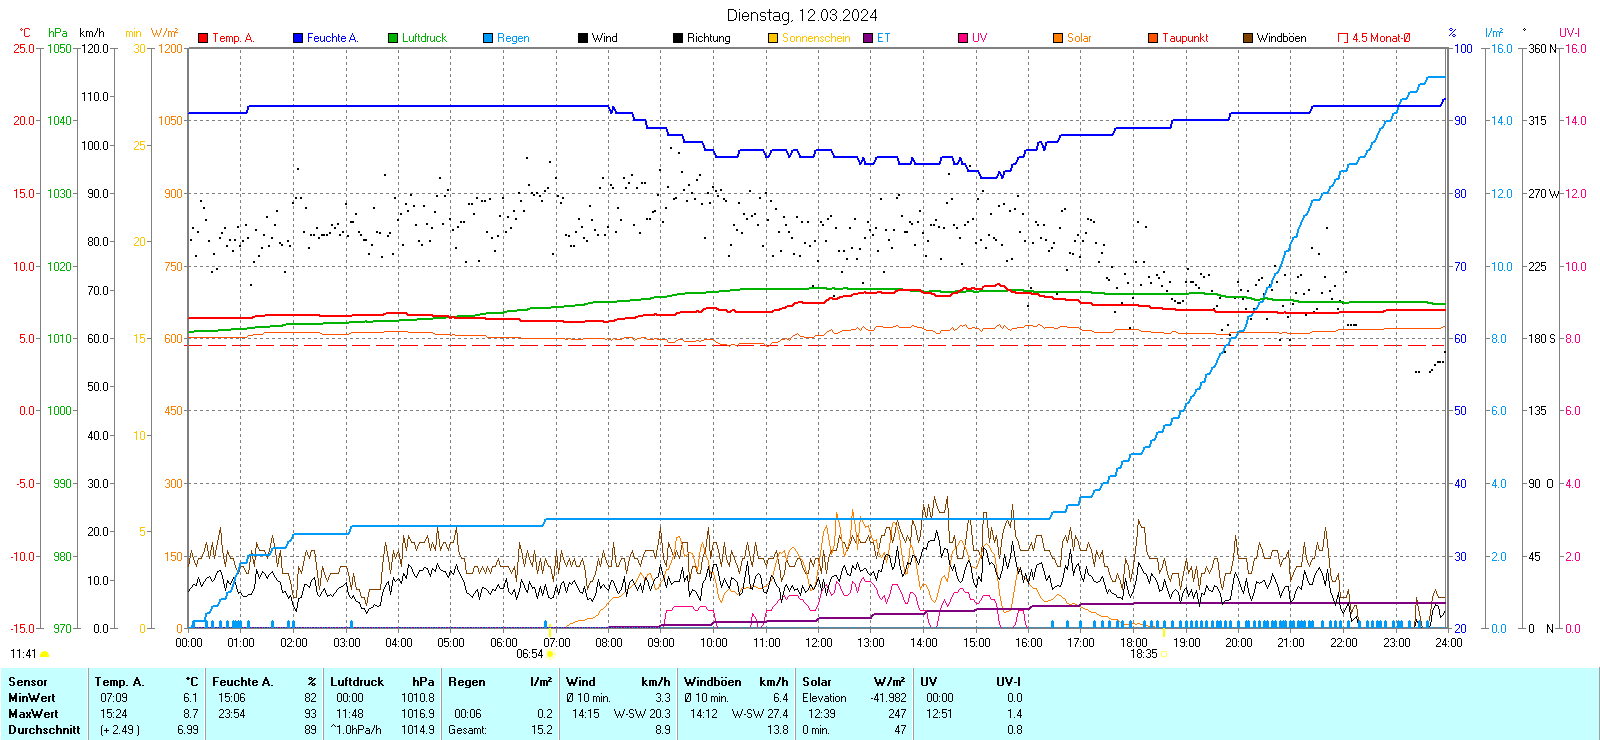1600x740 pixels.
Task: Click the magenta UV legend square
Action: tap(963, 38)
